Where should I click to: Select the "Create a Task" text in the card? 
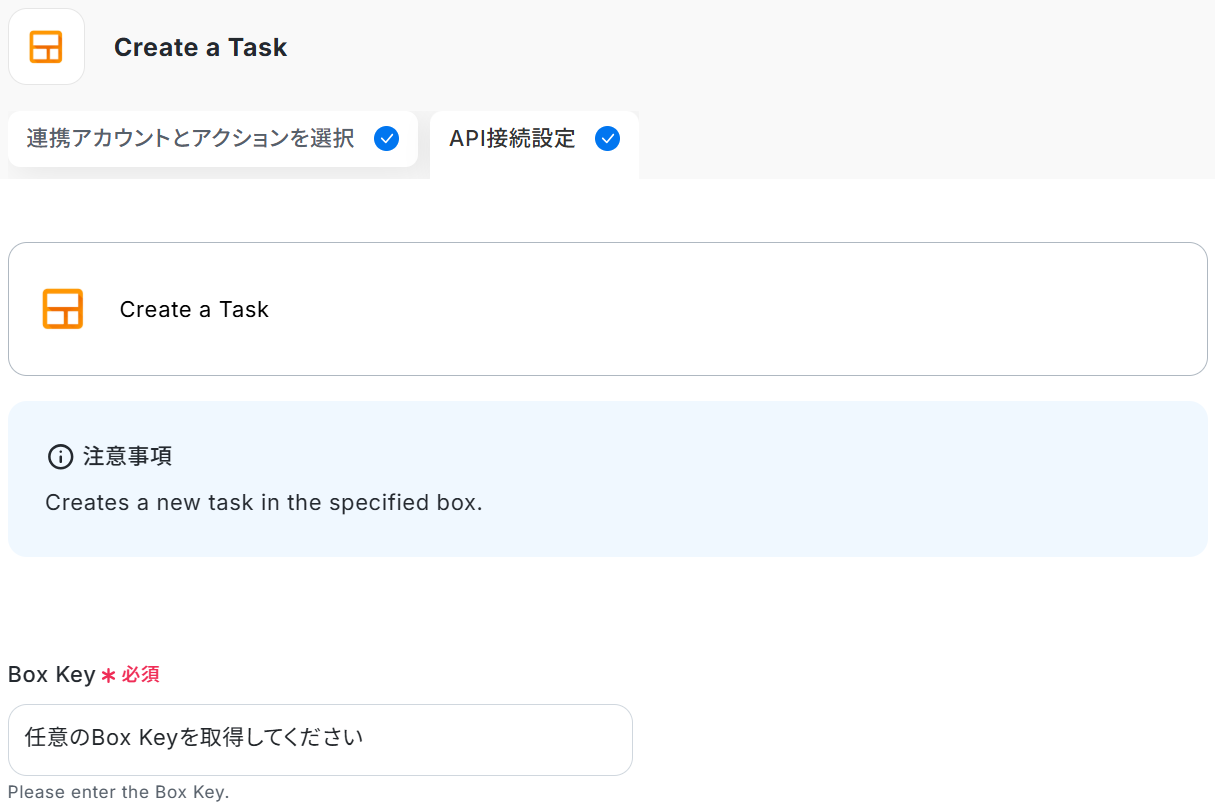click(194, 310)
